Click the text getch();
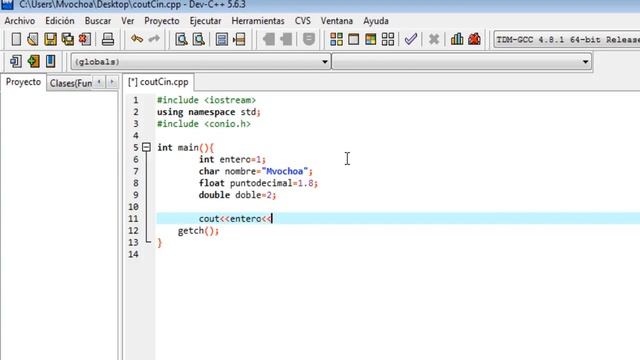640x360 pixels. (198, 231)
